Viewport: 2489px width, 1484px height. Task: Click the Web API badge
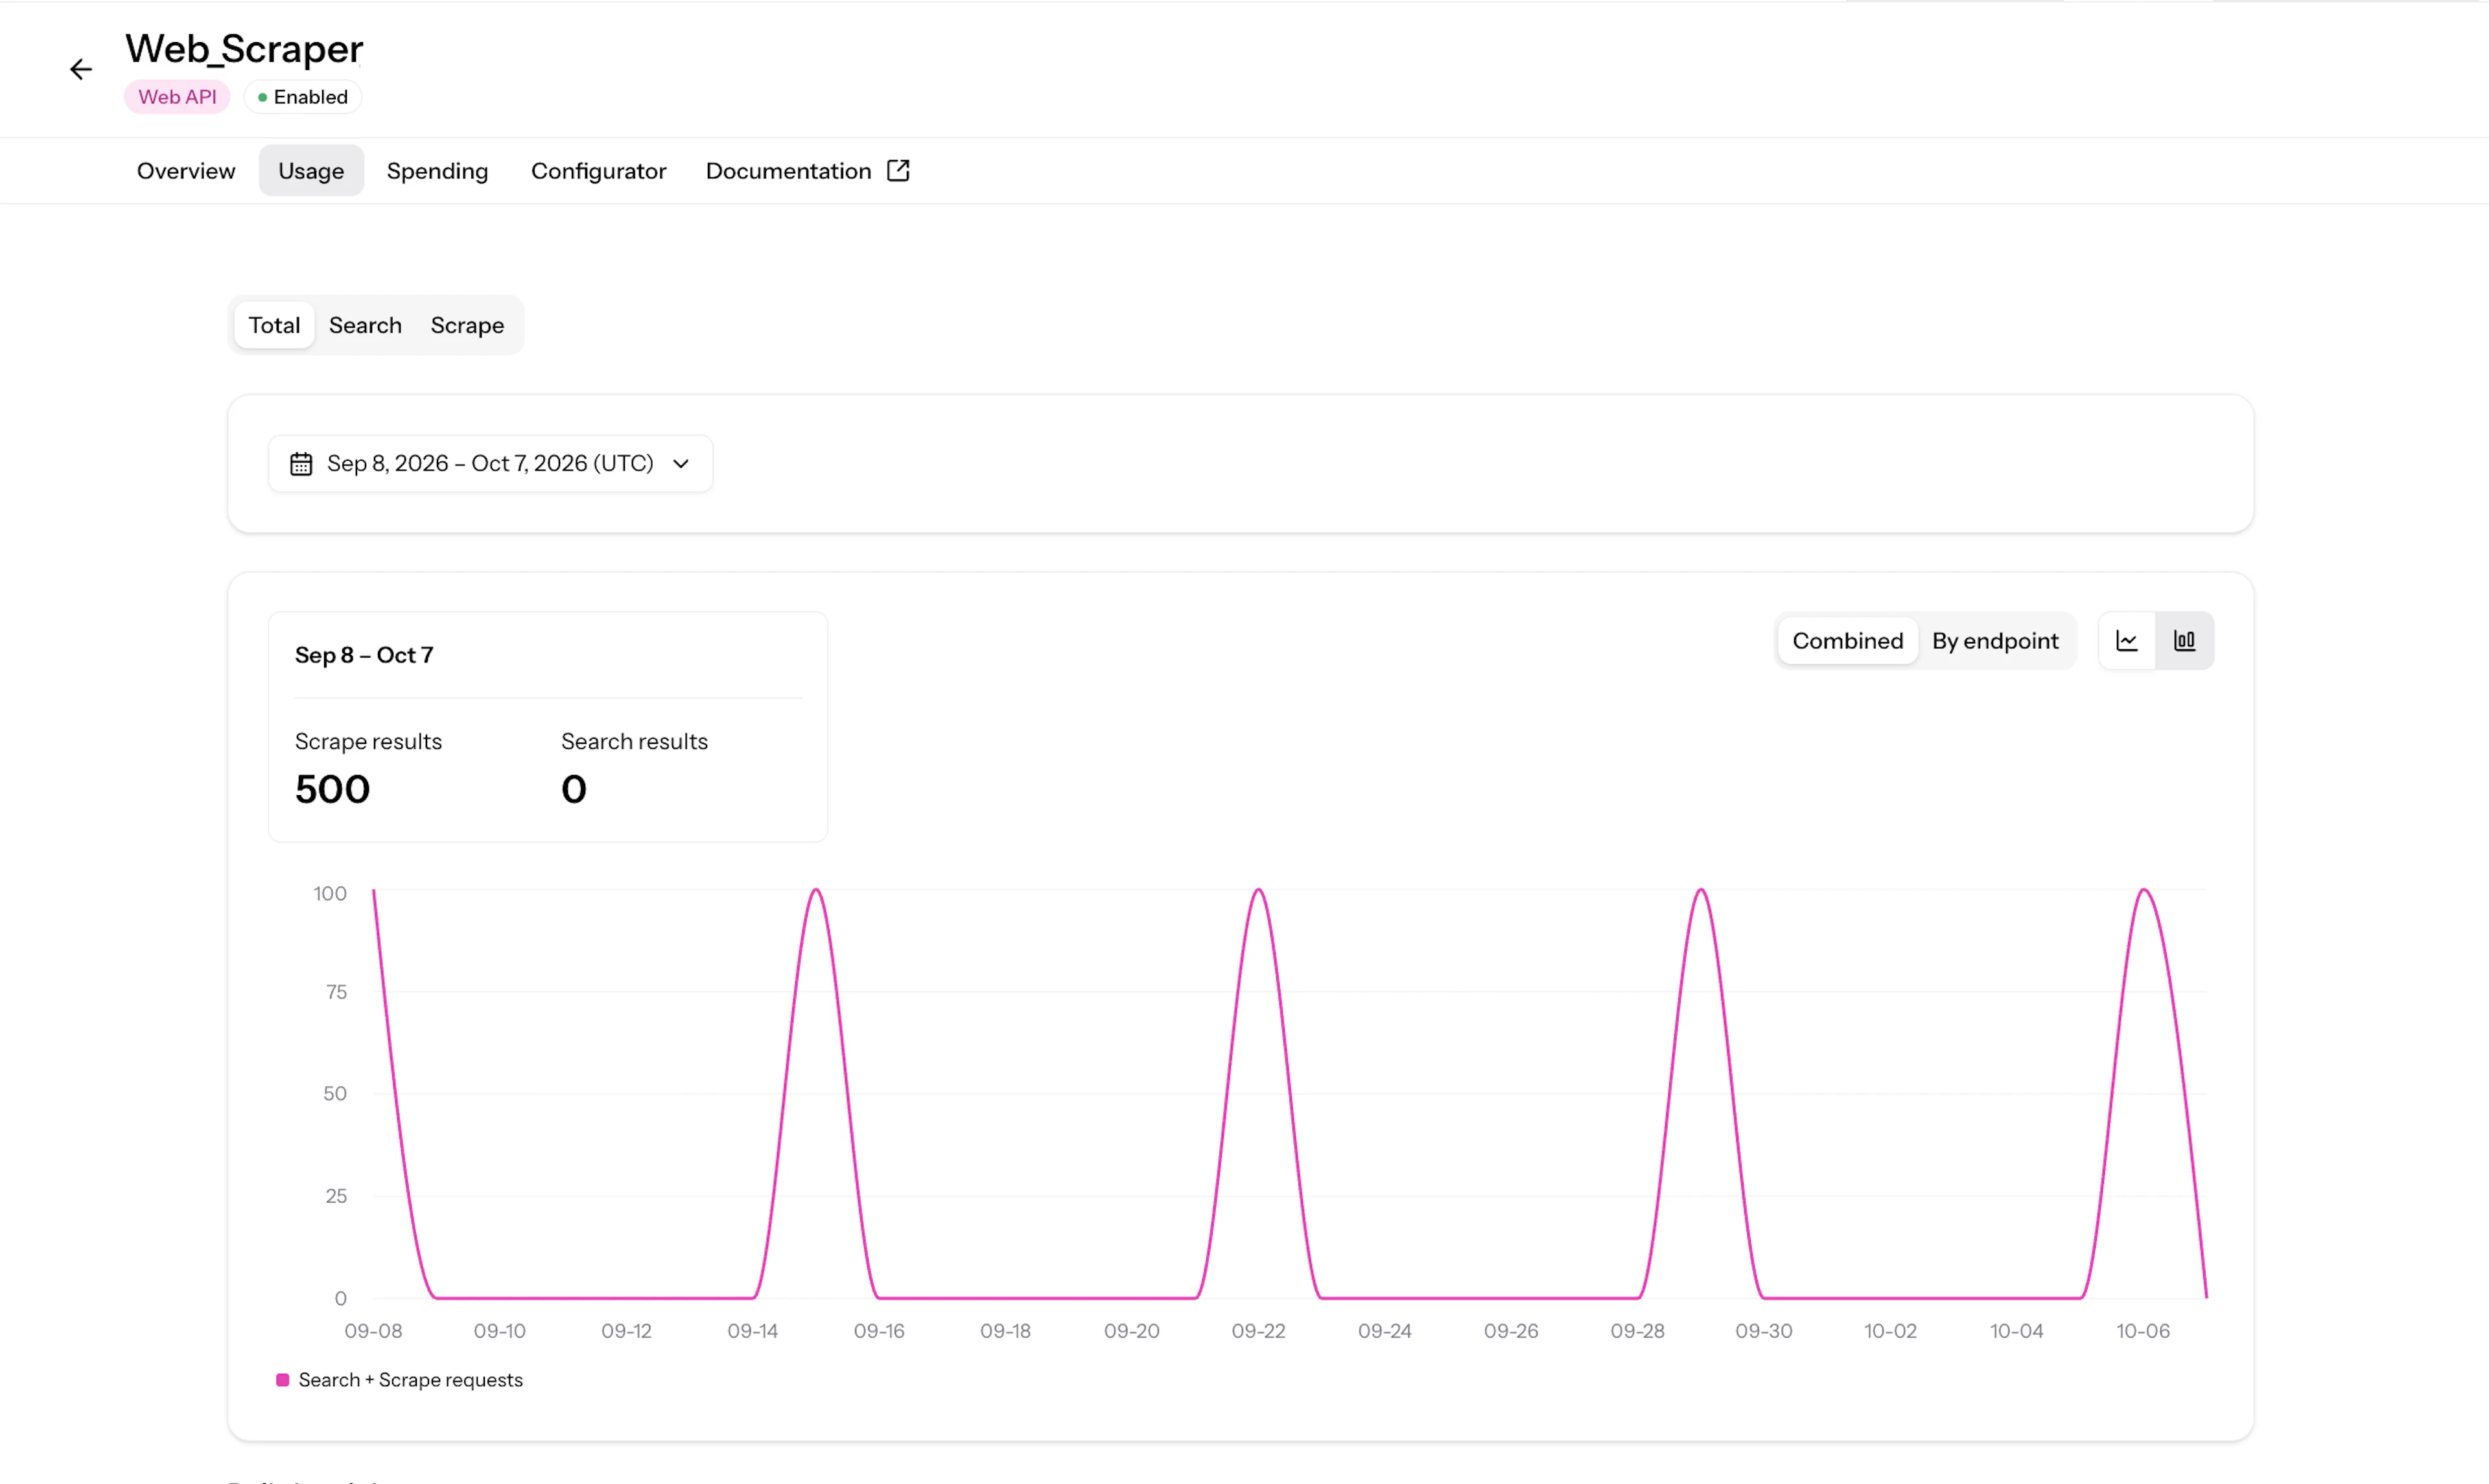177,97
